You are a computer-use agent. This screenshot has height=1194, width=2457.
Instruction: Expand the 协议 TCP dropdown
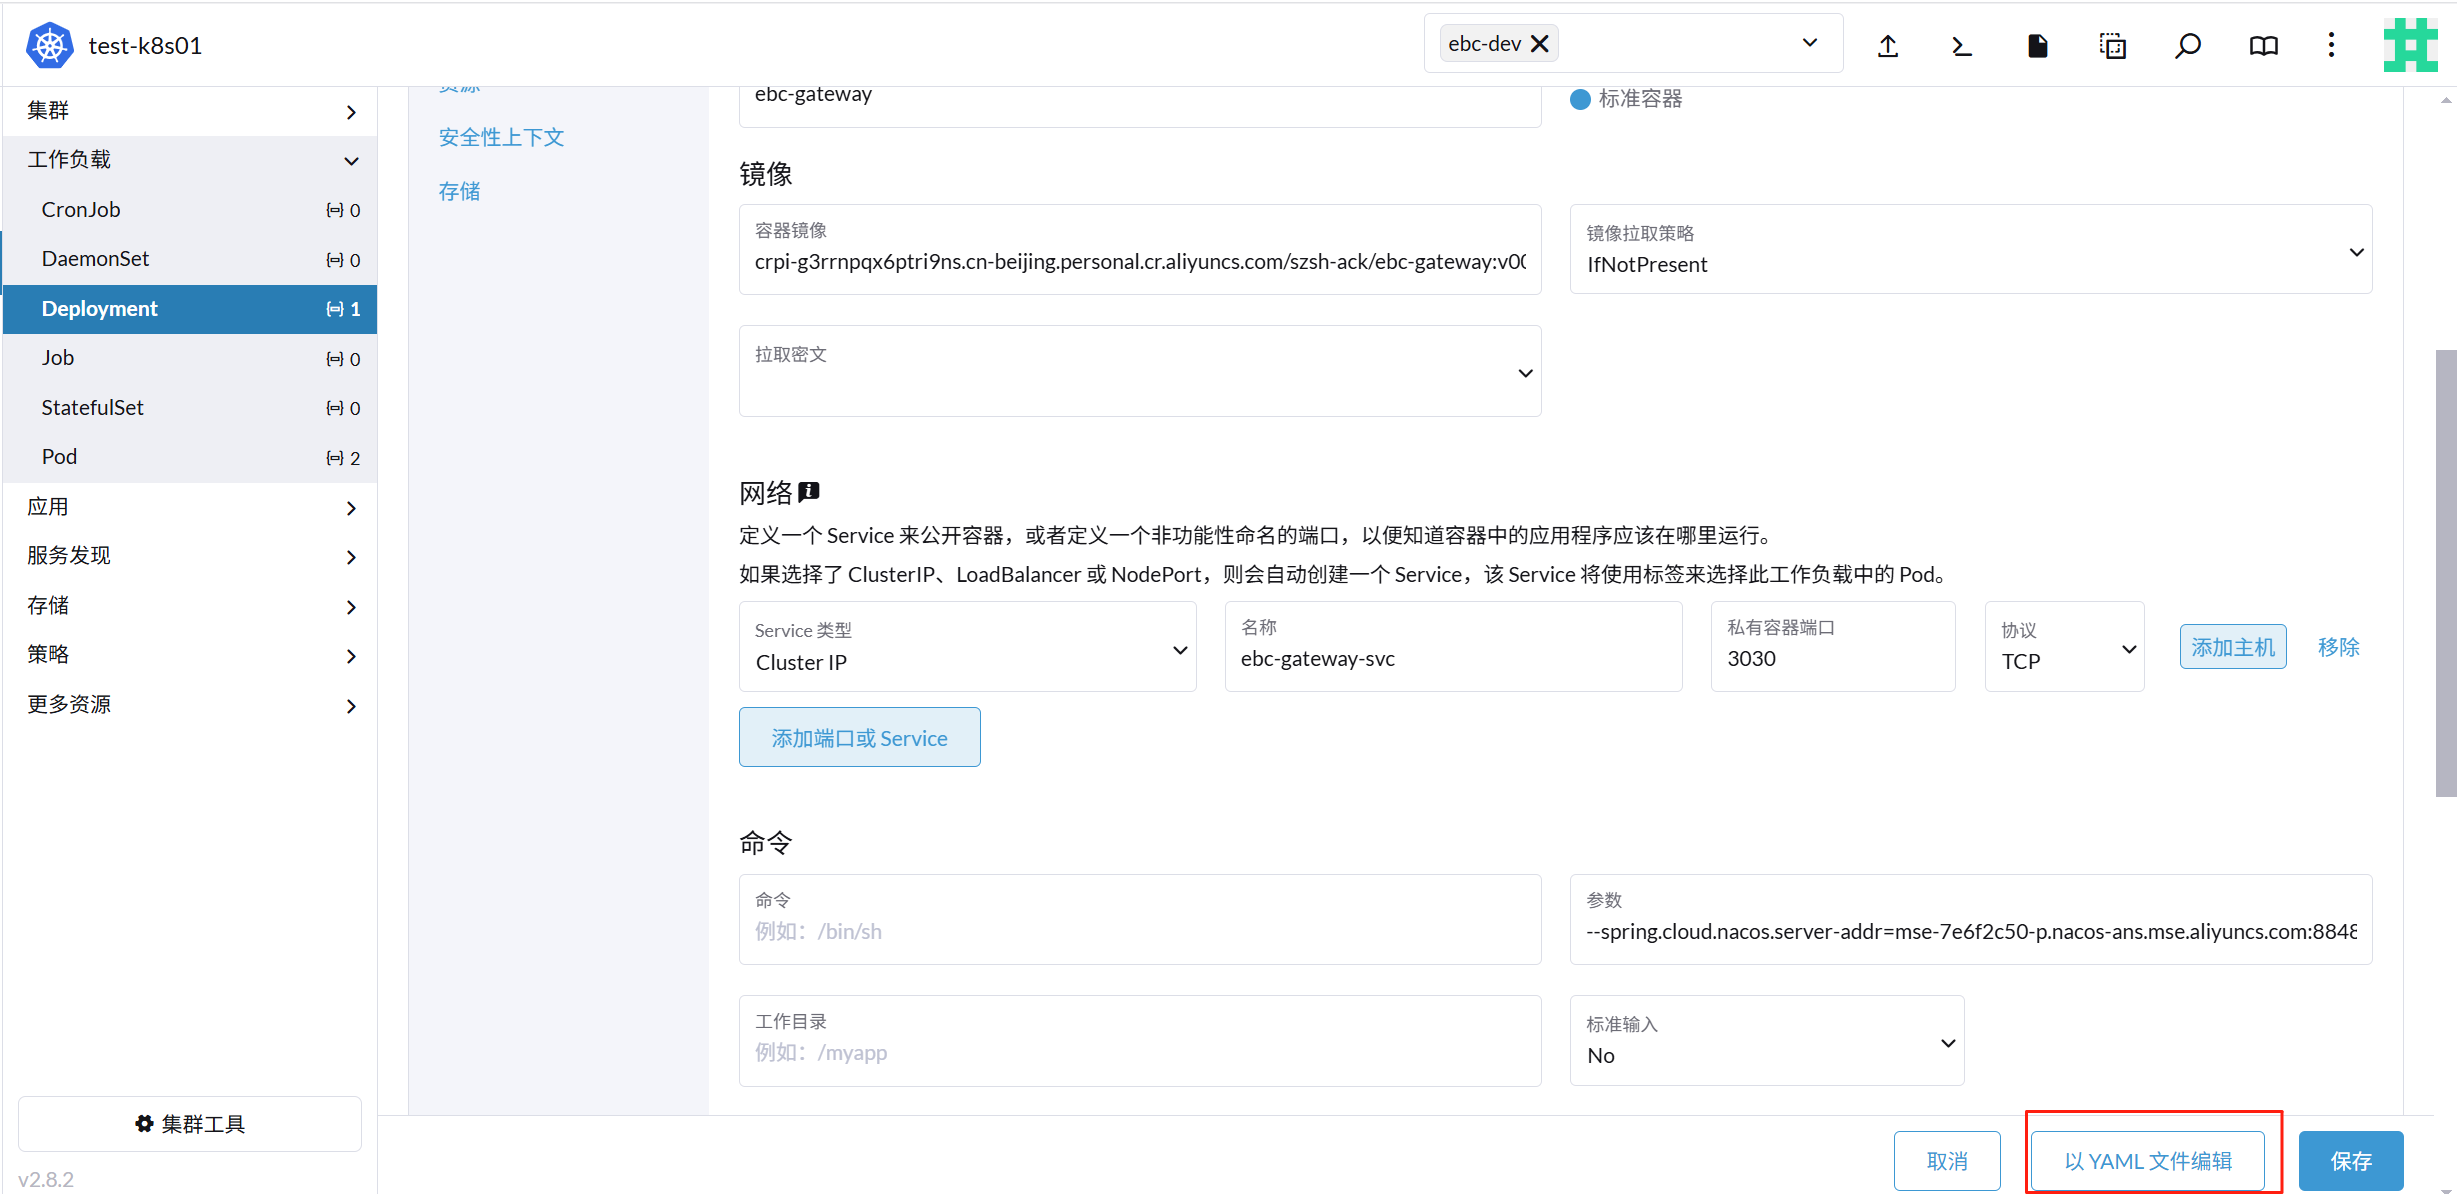pyautogui.click(x=2064, y=647)
